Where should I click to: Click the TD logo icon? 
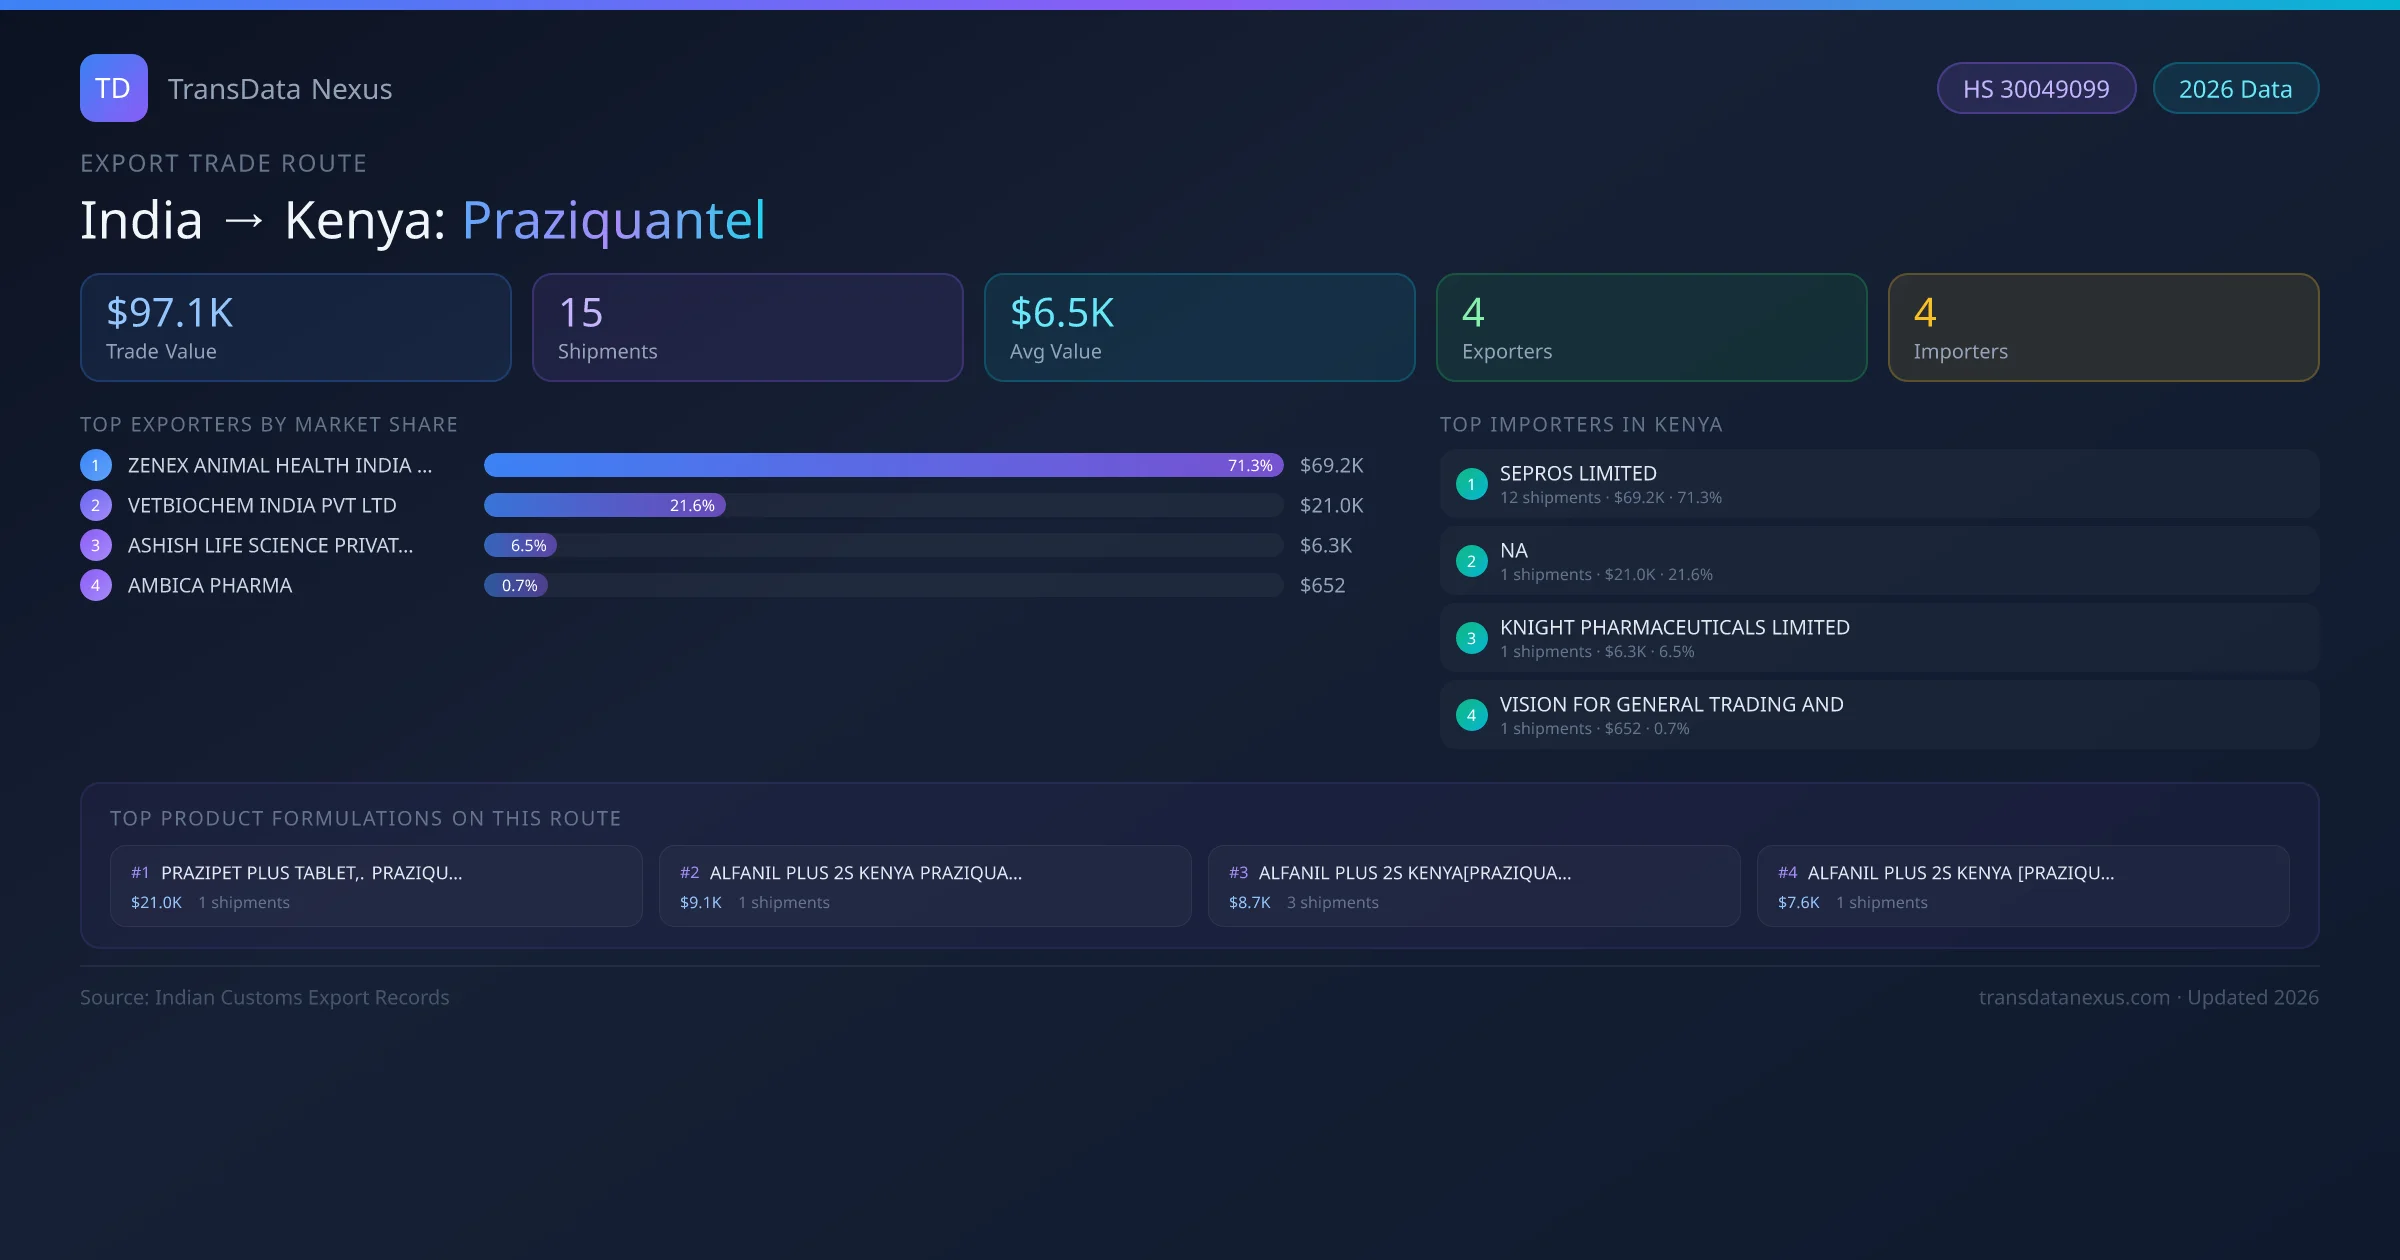coord(113,88)
